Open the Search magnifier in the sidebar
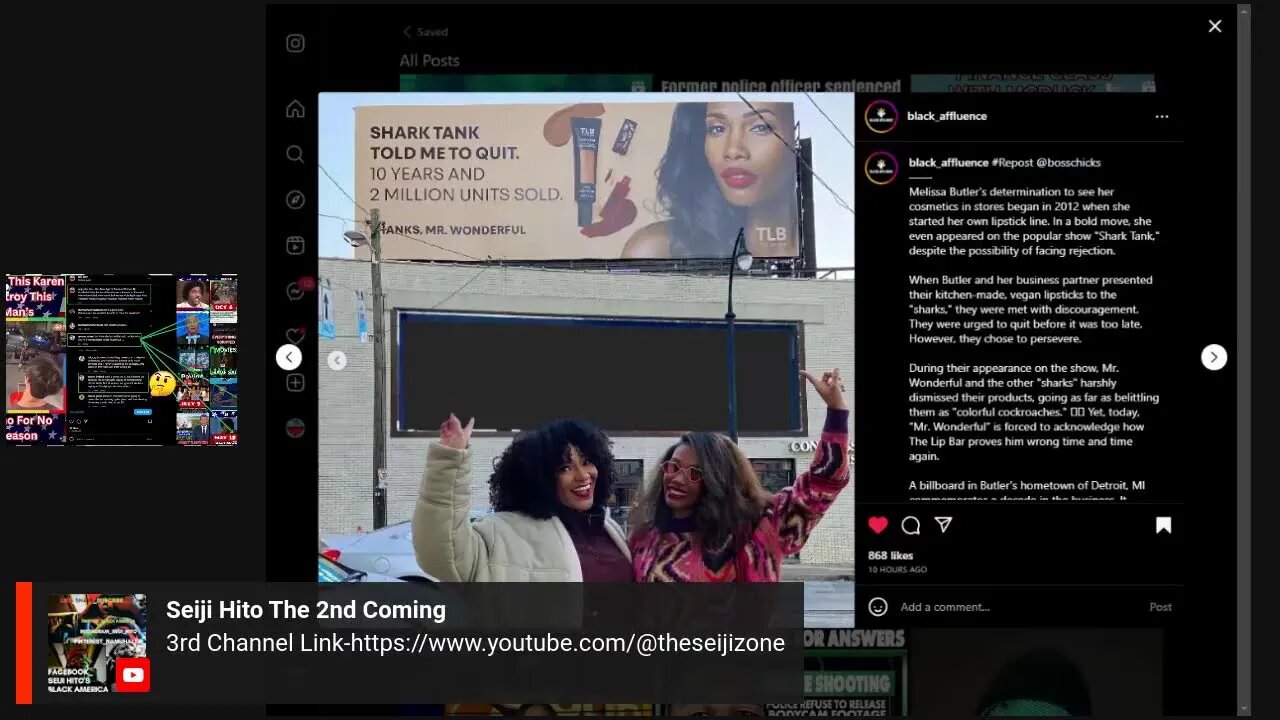Screen dimensions: 1280x720 (x=295, y=154)
